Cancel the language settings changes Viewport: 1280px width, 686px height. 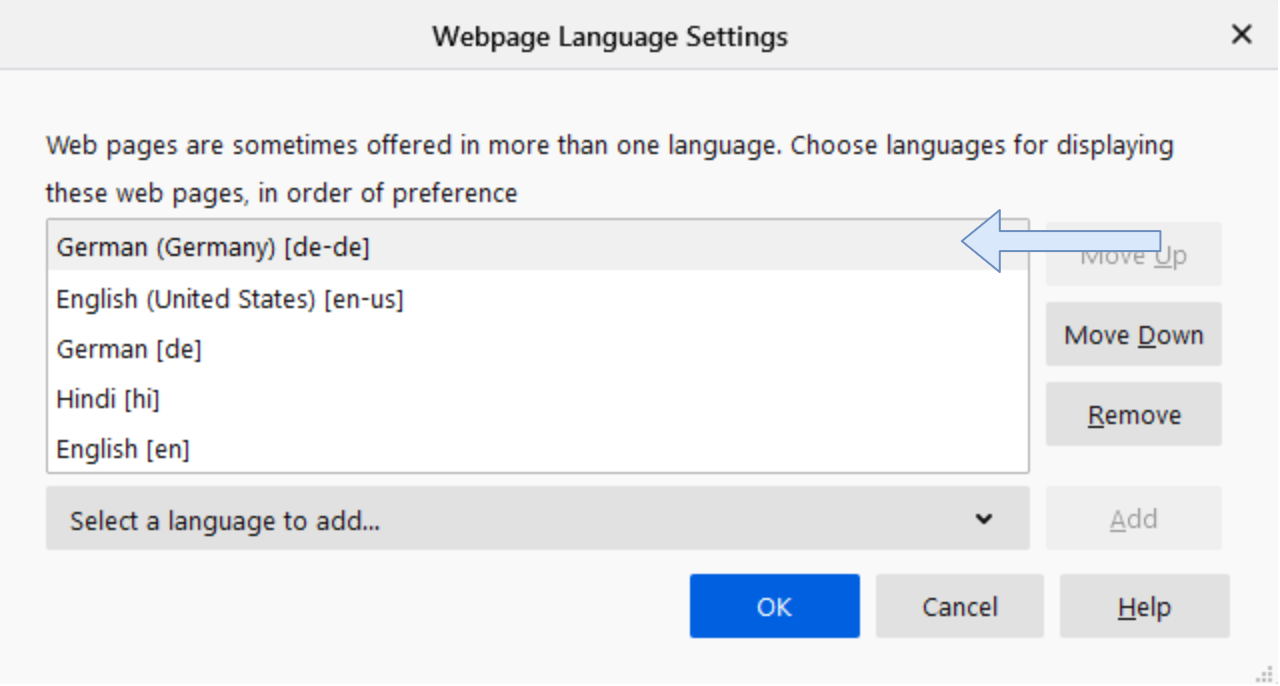point(959,606)
